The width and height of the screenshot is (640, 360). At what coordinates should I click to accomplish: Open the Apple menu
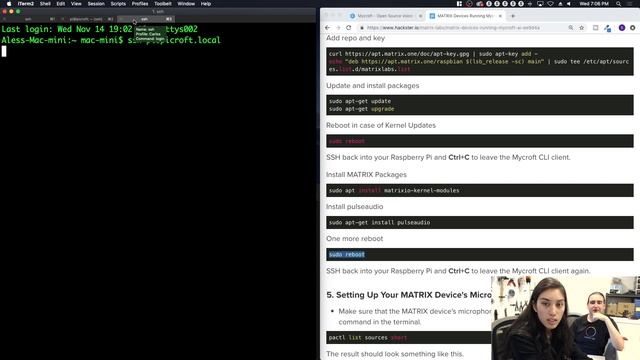[9, 4]
